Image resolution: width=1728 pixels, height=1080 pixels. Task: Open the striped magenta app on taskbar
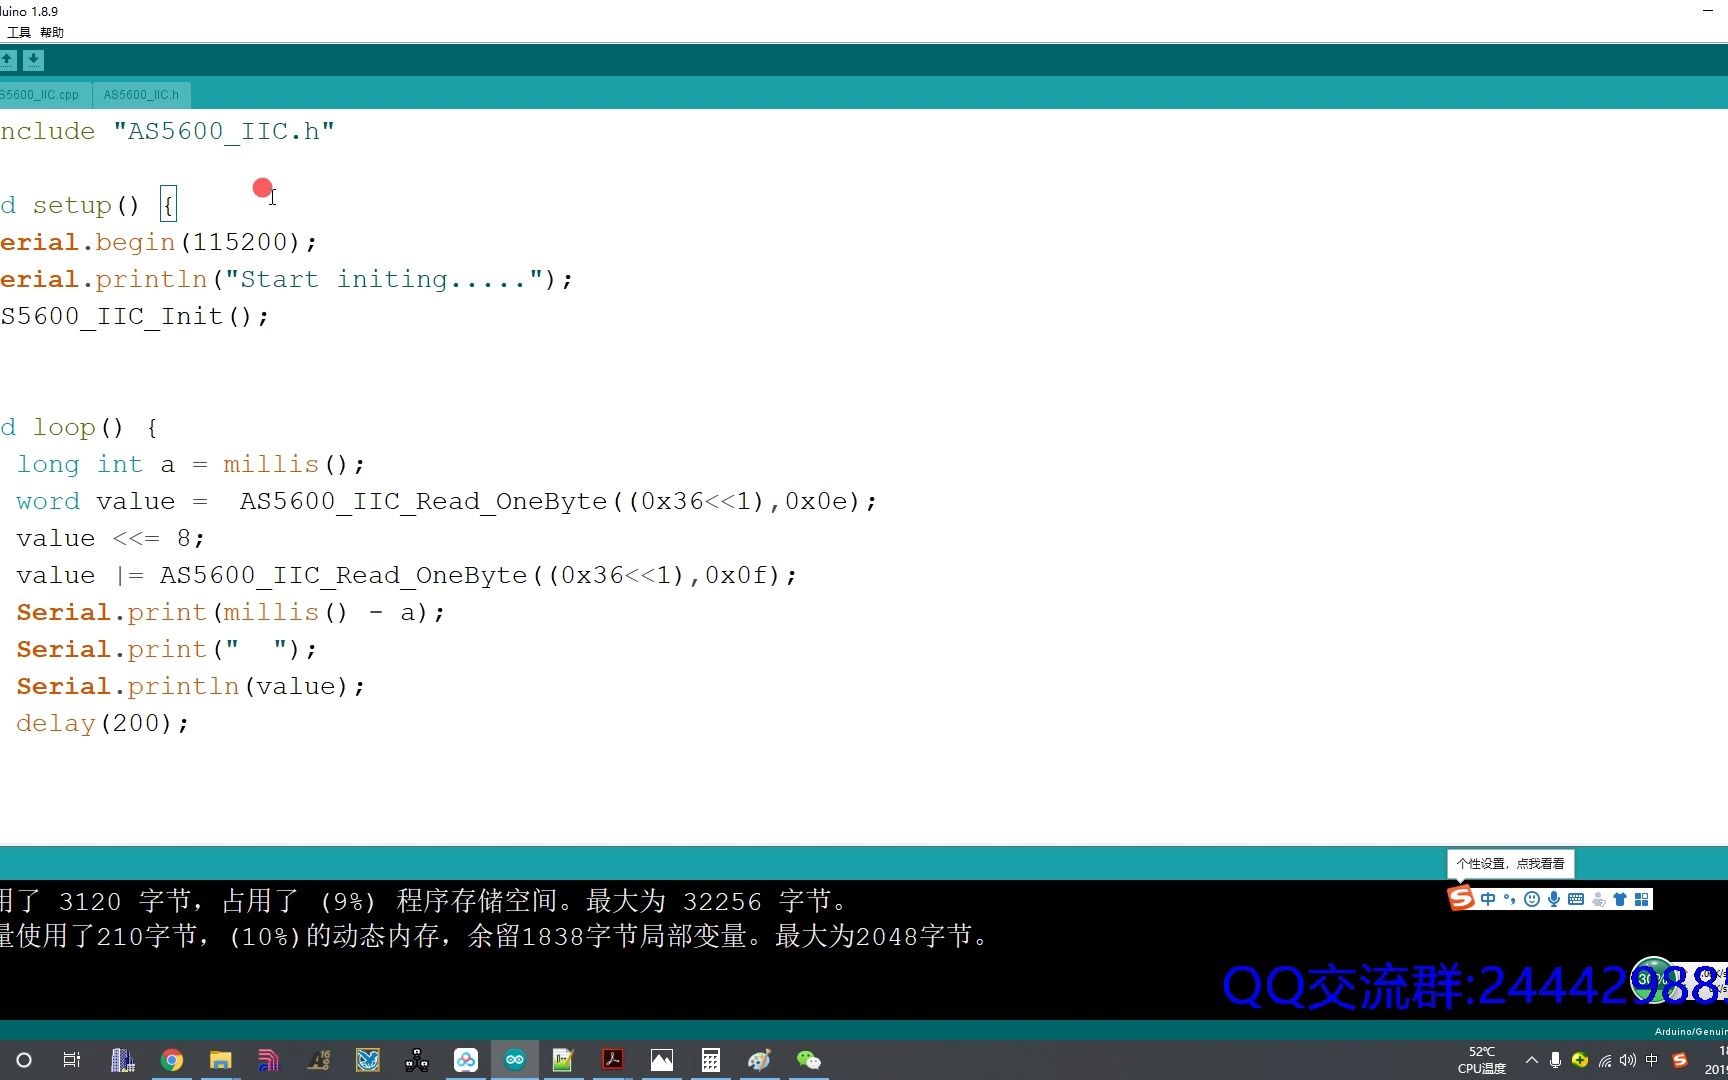[x=269, y=1060]
